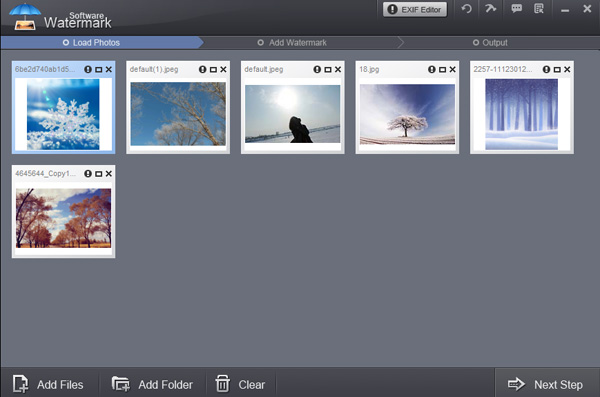
Task: Remove the 4645644_Copy1 photo
Action: pos(109,174)
